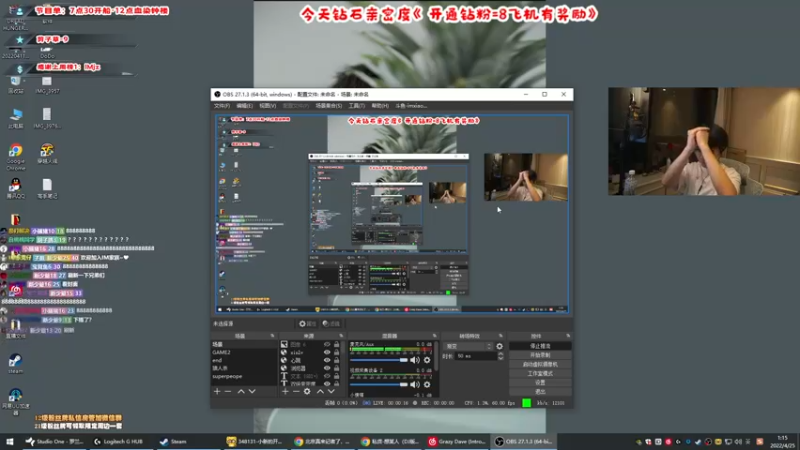
Task: Toggle the lock on the 心跳 source
Action: tap(336, 360)
